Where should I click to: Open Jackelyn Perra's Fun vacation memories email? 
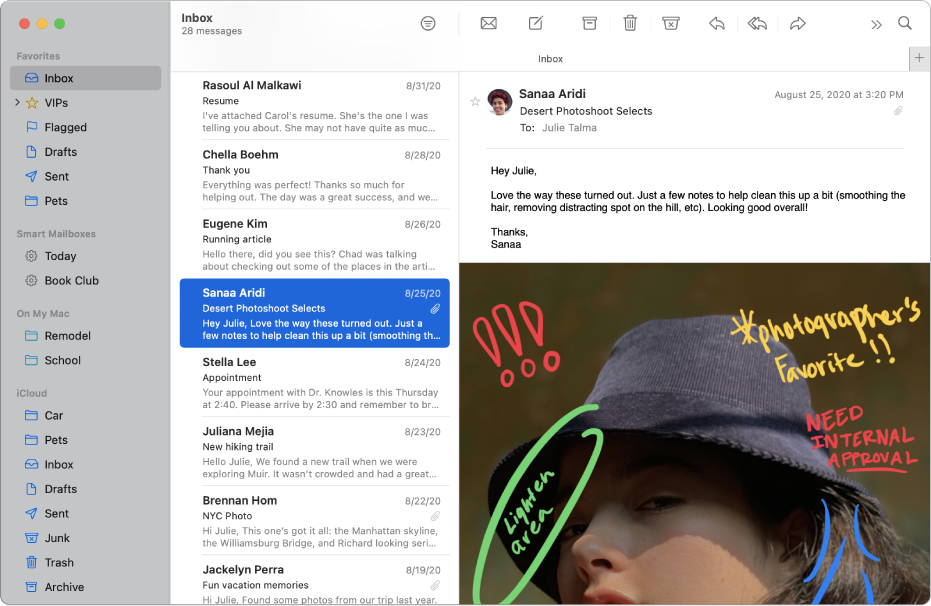(x=315, y=582)
